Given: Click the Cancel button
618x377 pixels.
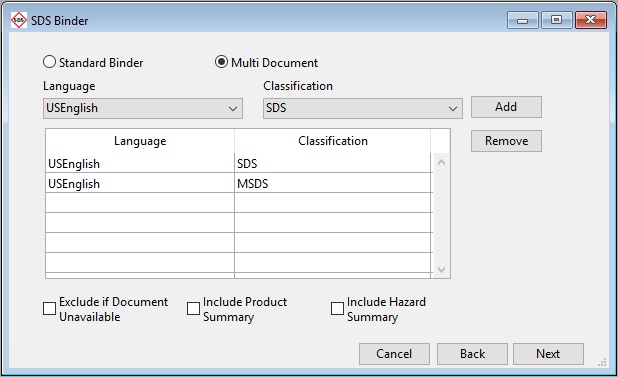Looking at the screenshot, I should pyautogui.click(x=394, y=354).
